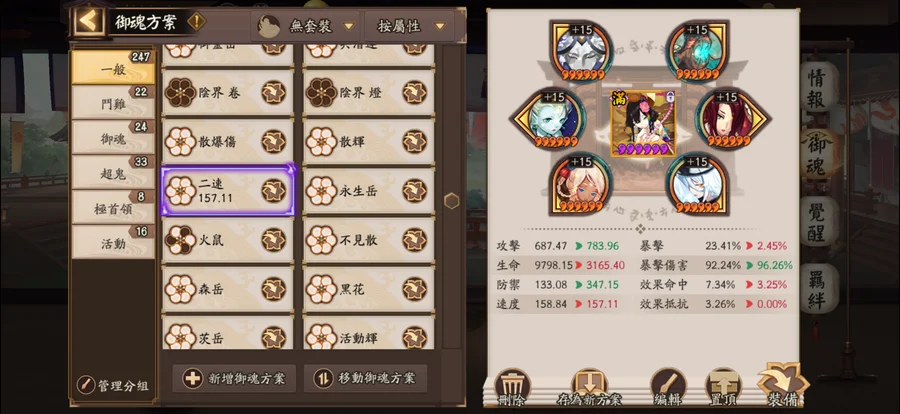
Task: Click the 新增御魂方案 button
Action: tap(234, 378)
